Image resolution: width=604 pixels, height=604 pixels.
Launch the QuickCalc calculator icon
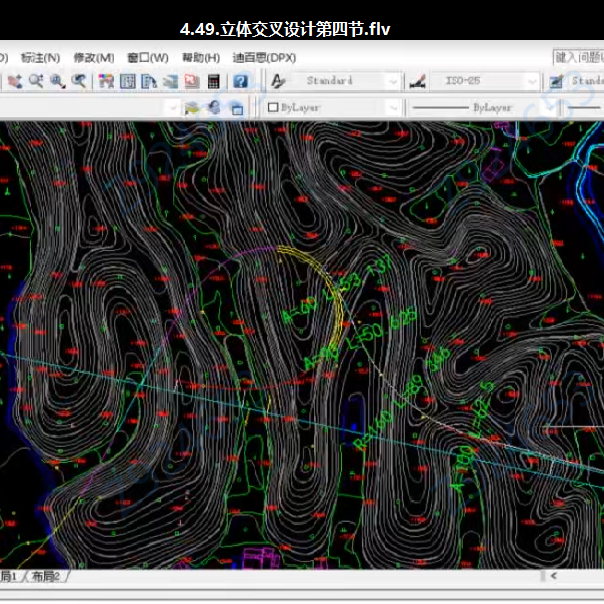coord(213,81)
